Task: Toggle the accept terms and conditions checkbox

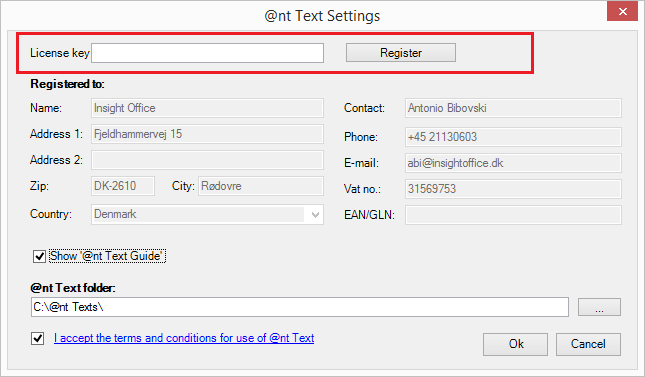Action: (x=37, y=338)
